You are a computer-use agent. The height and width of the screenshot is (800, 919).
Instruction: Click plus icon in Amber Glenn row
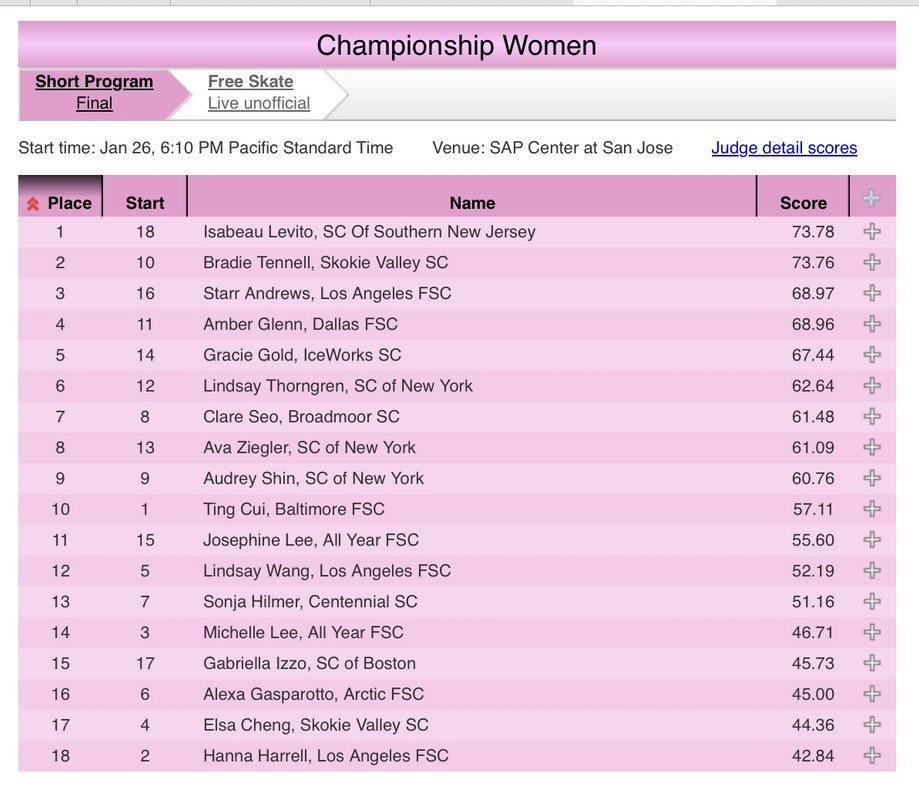point(871,324)
